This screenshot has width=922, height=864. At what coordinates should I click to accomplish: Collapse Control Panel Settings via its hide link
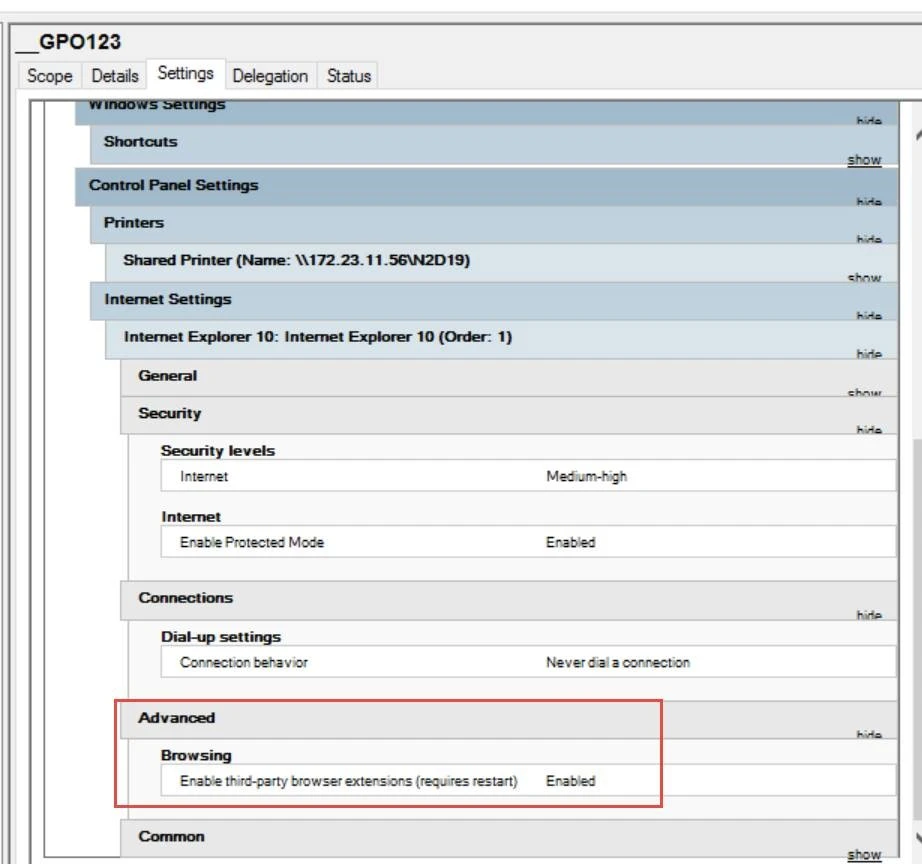868,201
